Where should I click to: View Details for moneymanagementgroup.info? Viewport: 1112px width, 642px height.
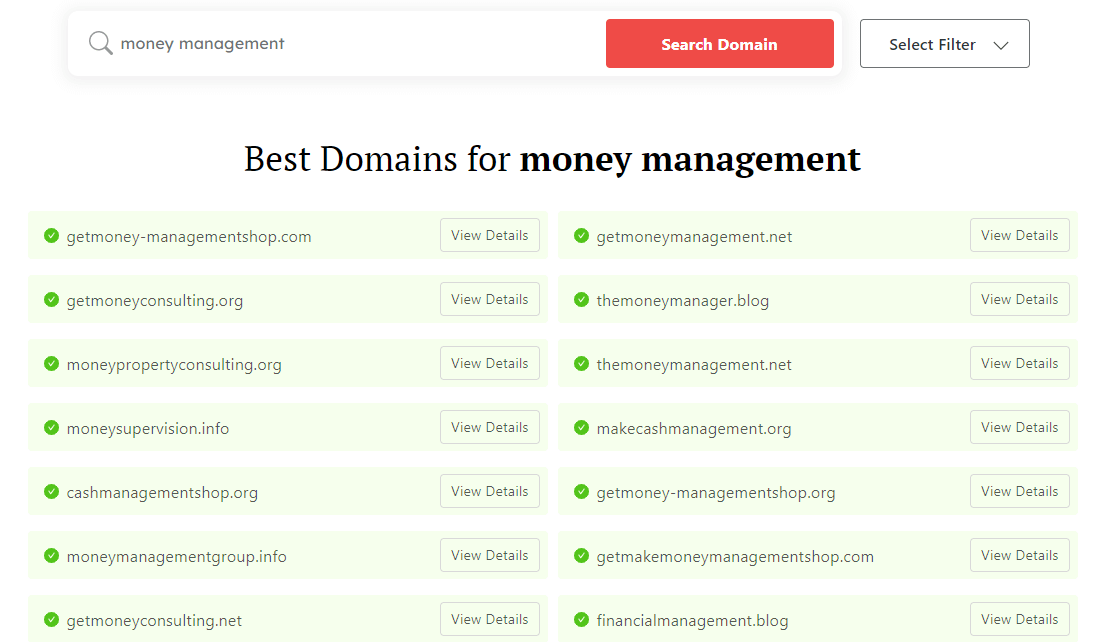tap(489, 555)
